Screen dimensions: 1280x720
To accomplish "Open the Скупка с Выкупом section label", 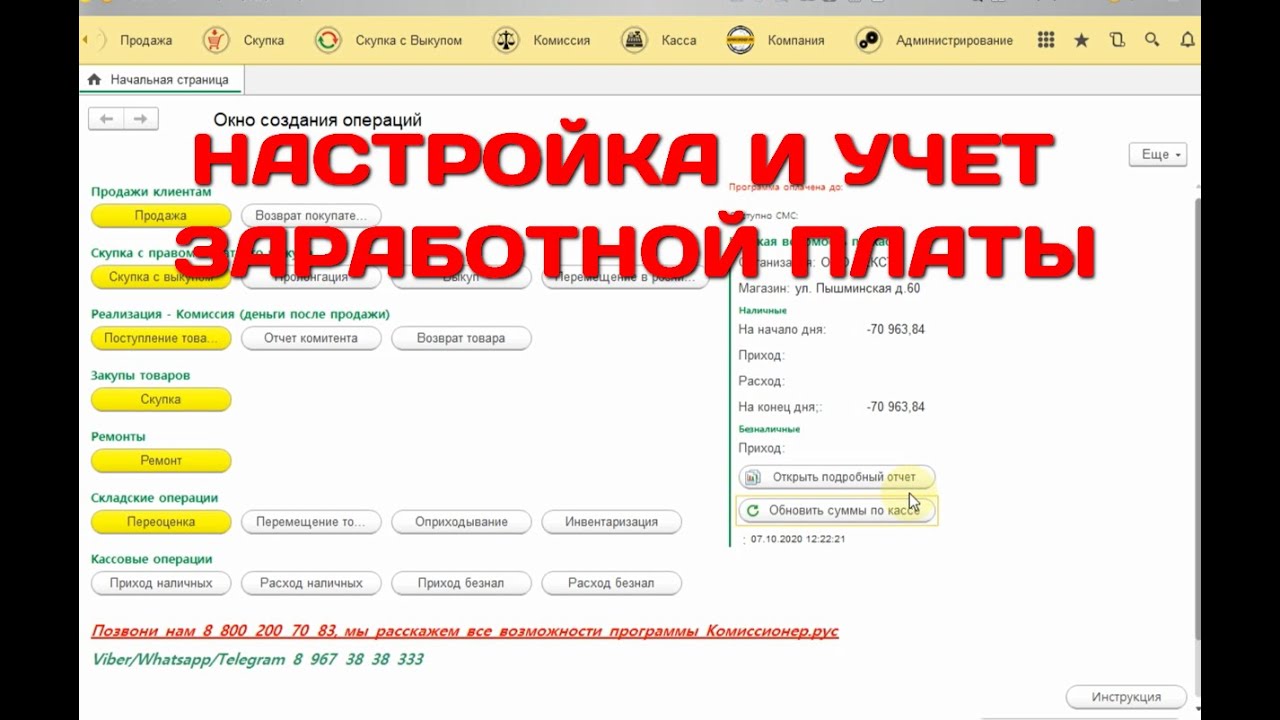I will (x=409, y=41).
